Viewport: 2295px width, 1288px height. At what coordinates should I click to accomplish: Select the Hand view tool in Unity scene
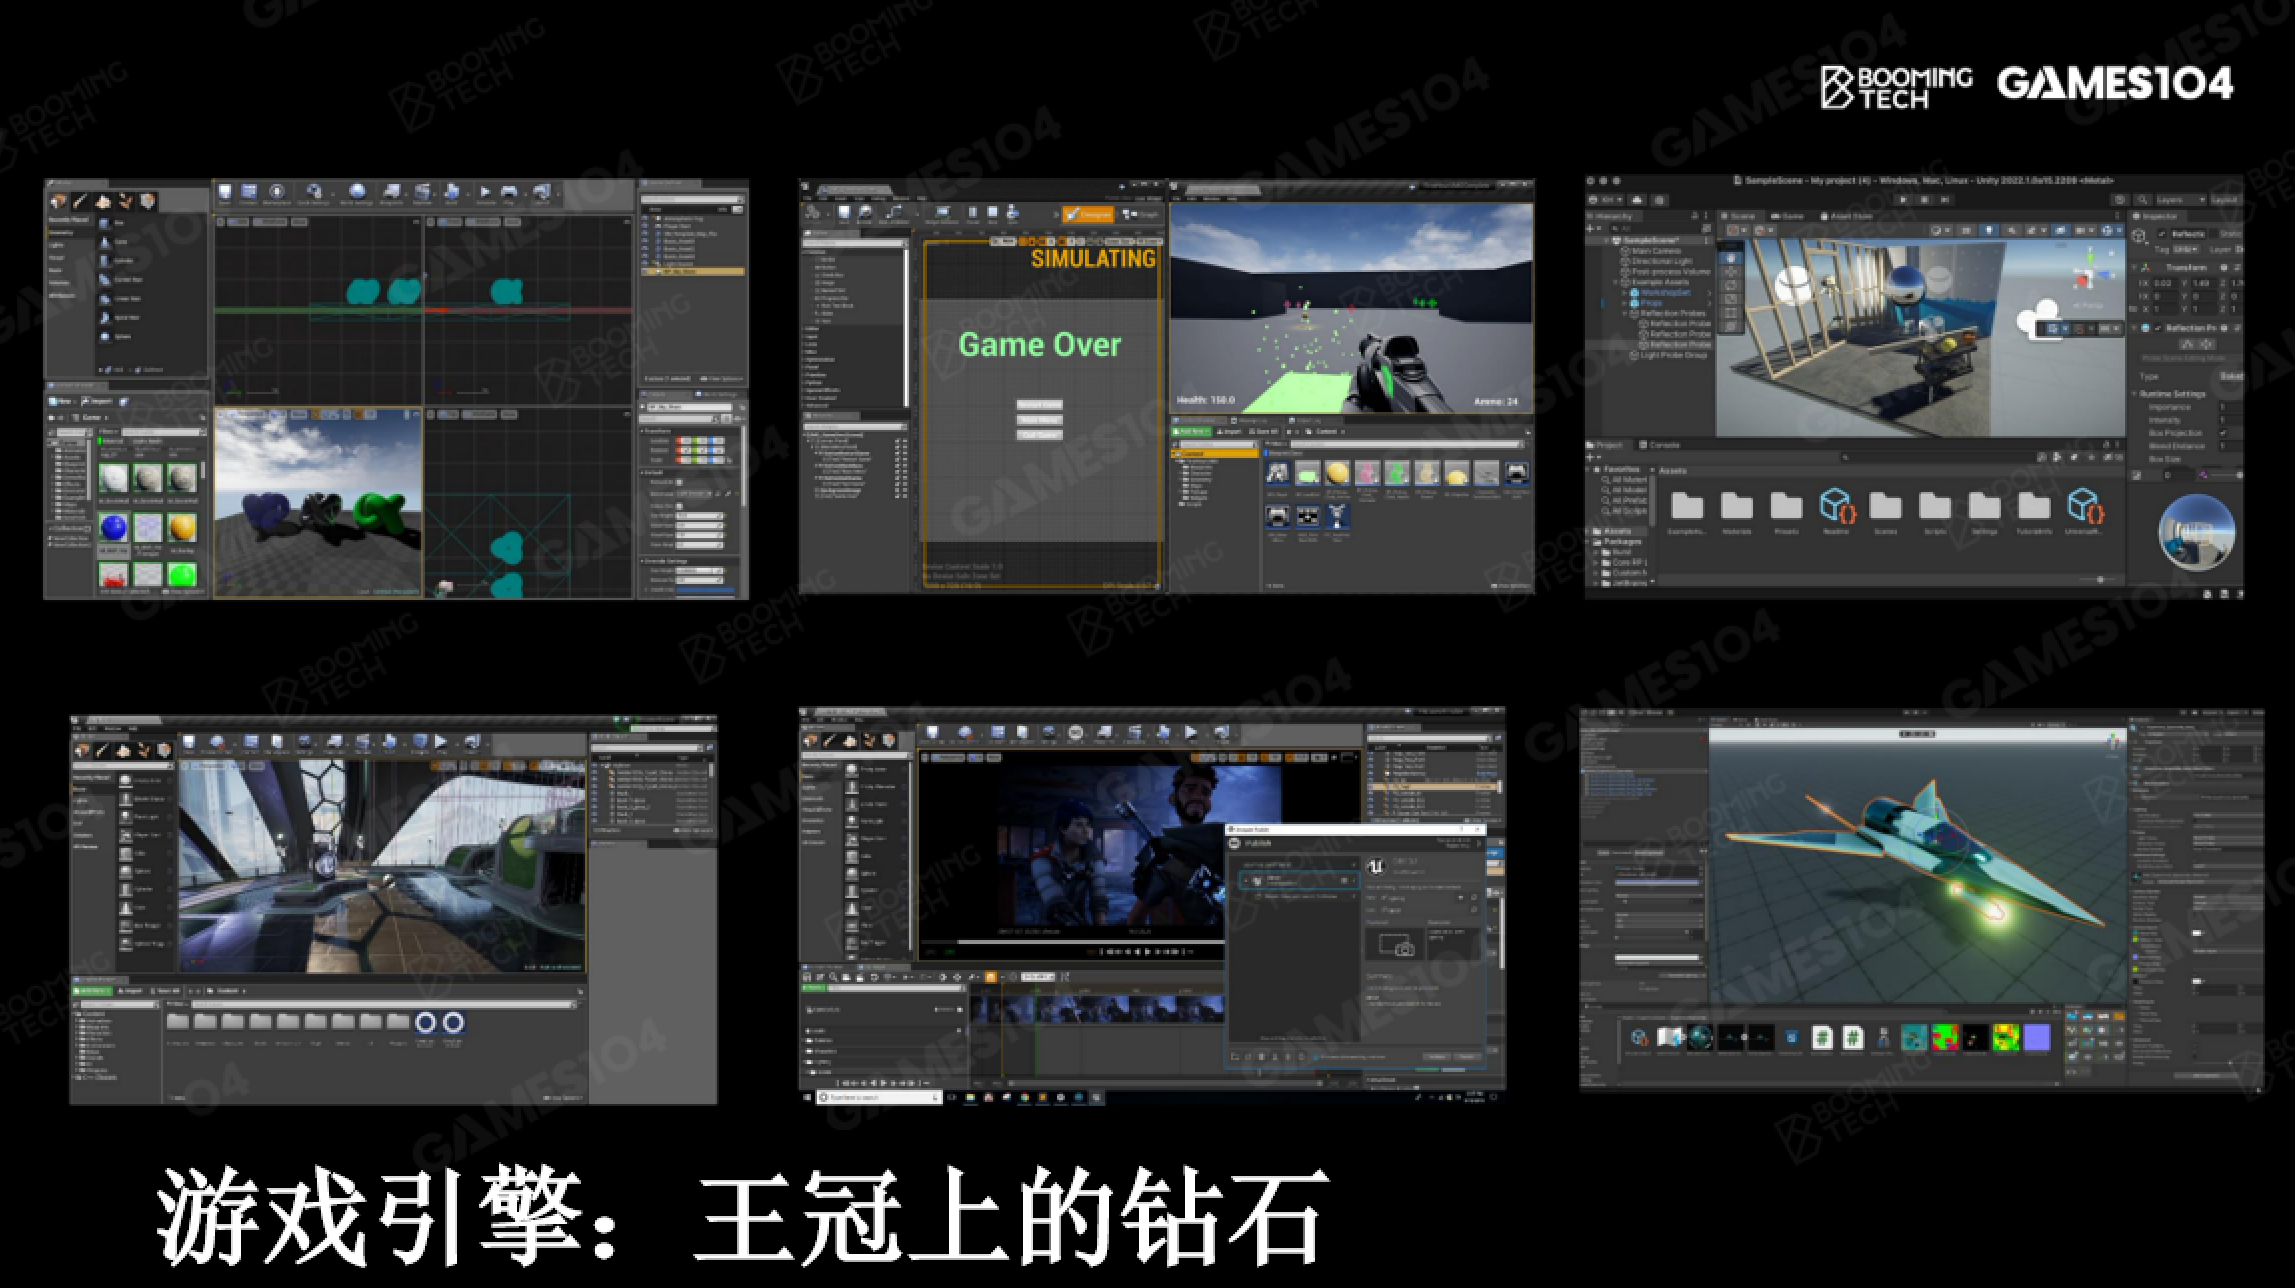pyautogui.click(x=1731, y=257)
